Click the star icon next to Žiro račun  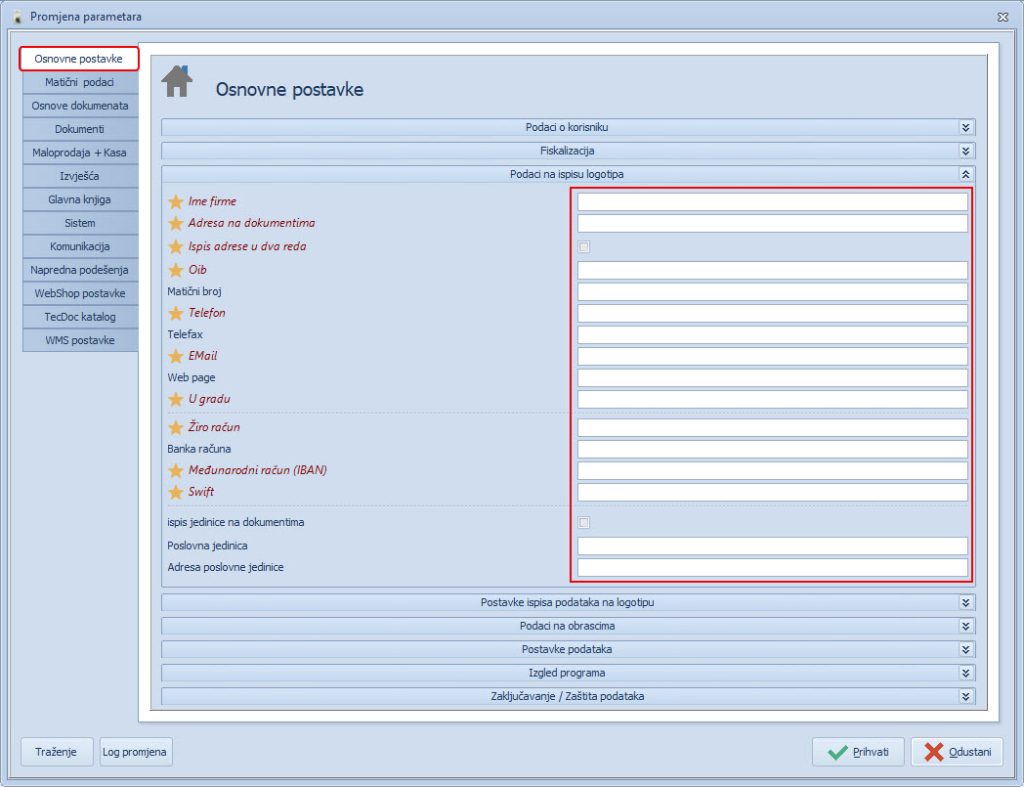[x=176, y=428]
